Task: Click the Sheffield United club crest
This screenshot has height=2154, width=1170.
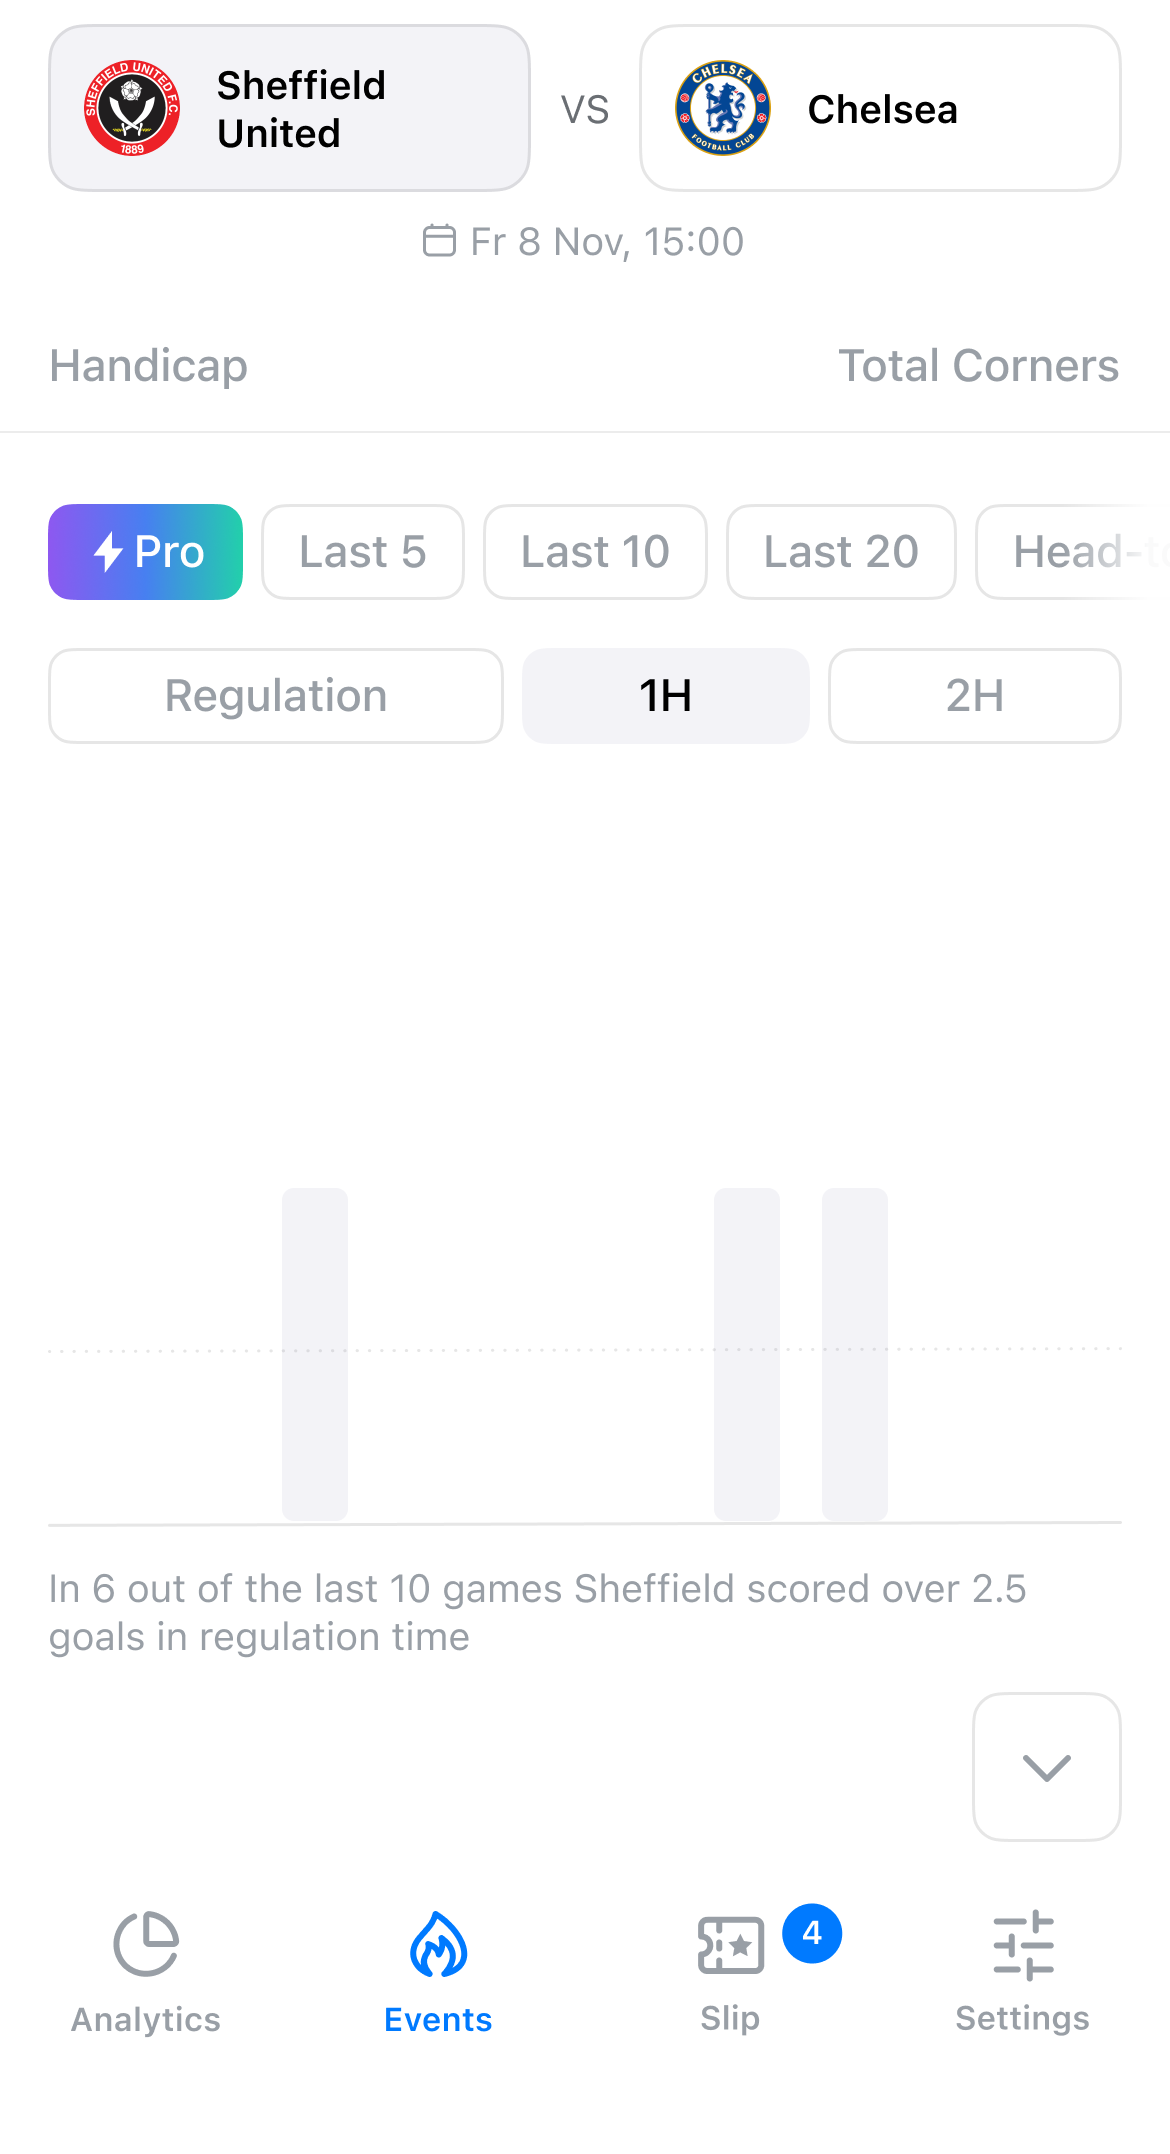Action: (132, 108)
